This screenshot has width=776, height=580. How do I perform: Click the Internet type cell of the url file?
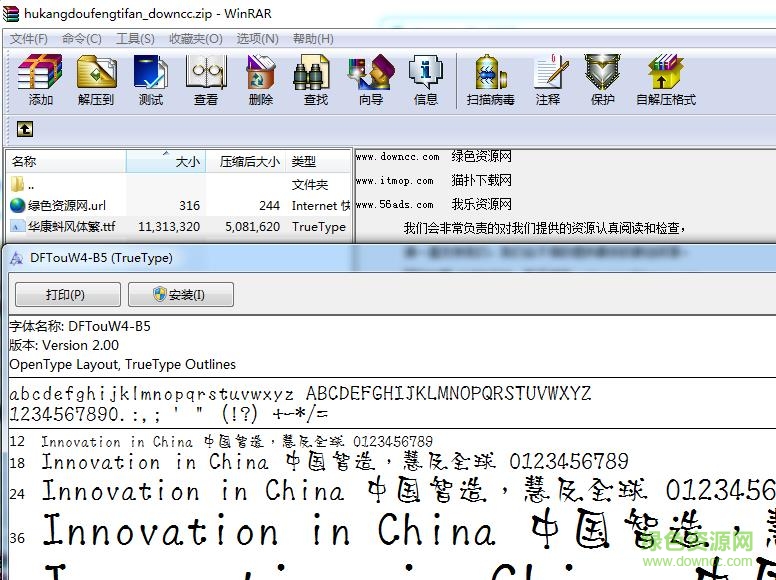(321, 205)
